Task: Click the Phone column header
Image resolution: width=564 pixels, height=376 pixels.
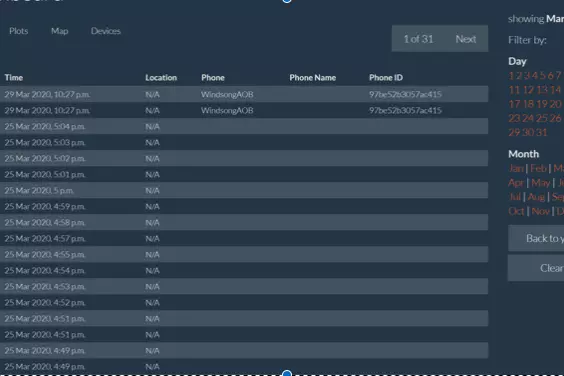Action: (213, 78)
